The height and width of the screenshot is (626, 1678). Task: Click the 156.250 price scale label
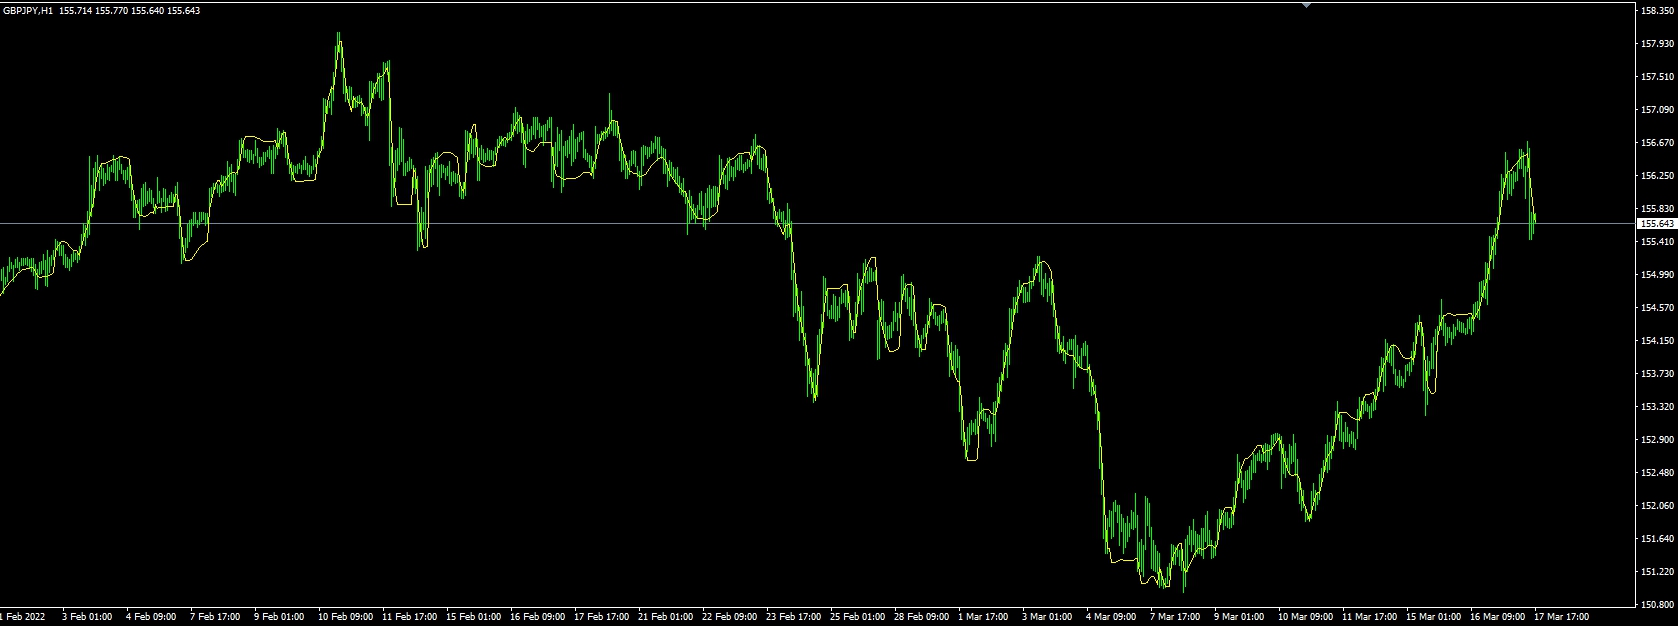1658,176
